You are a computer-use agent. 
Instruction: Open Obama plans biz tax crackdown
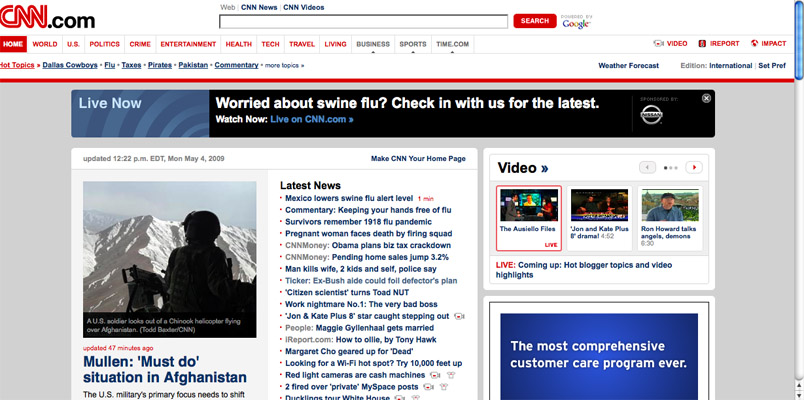[391, 246]
